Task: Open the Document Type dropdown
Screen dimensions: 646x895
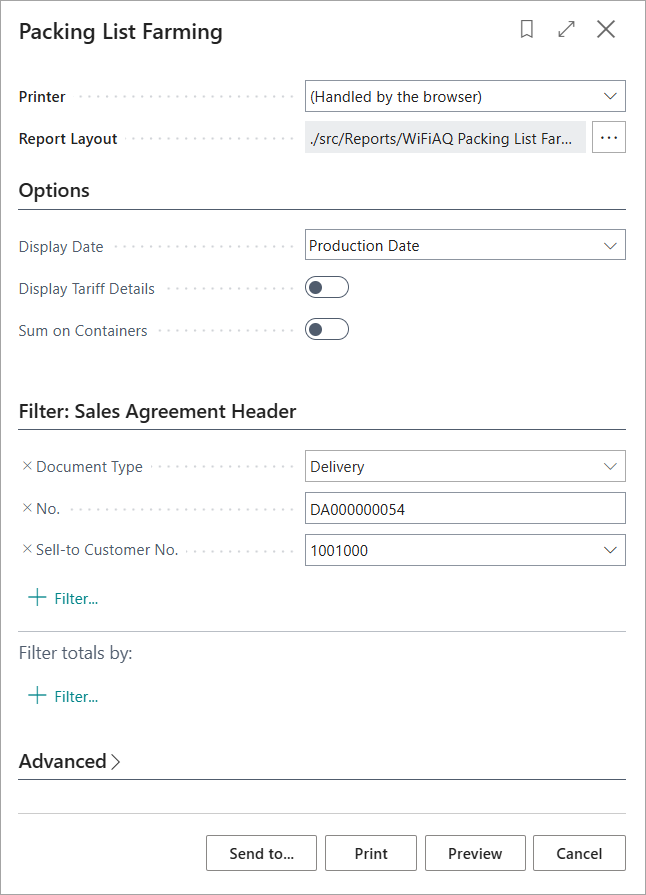Action: 465,466
